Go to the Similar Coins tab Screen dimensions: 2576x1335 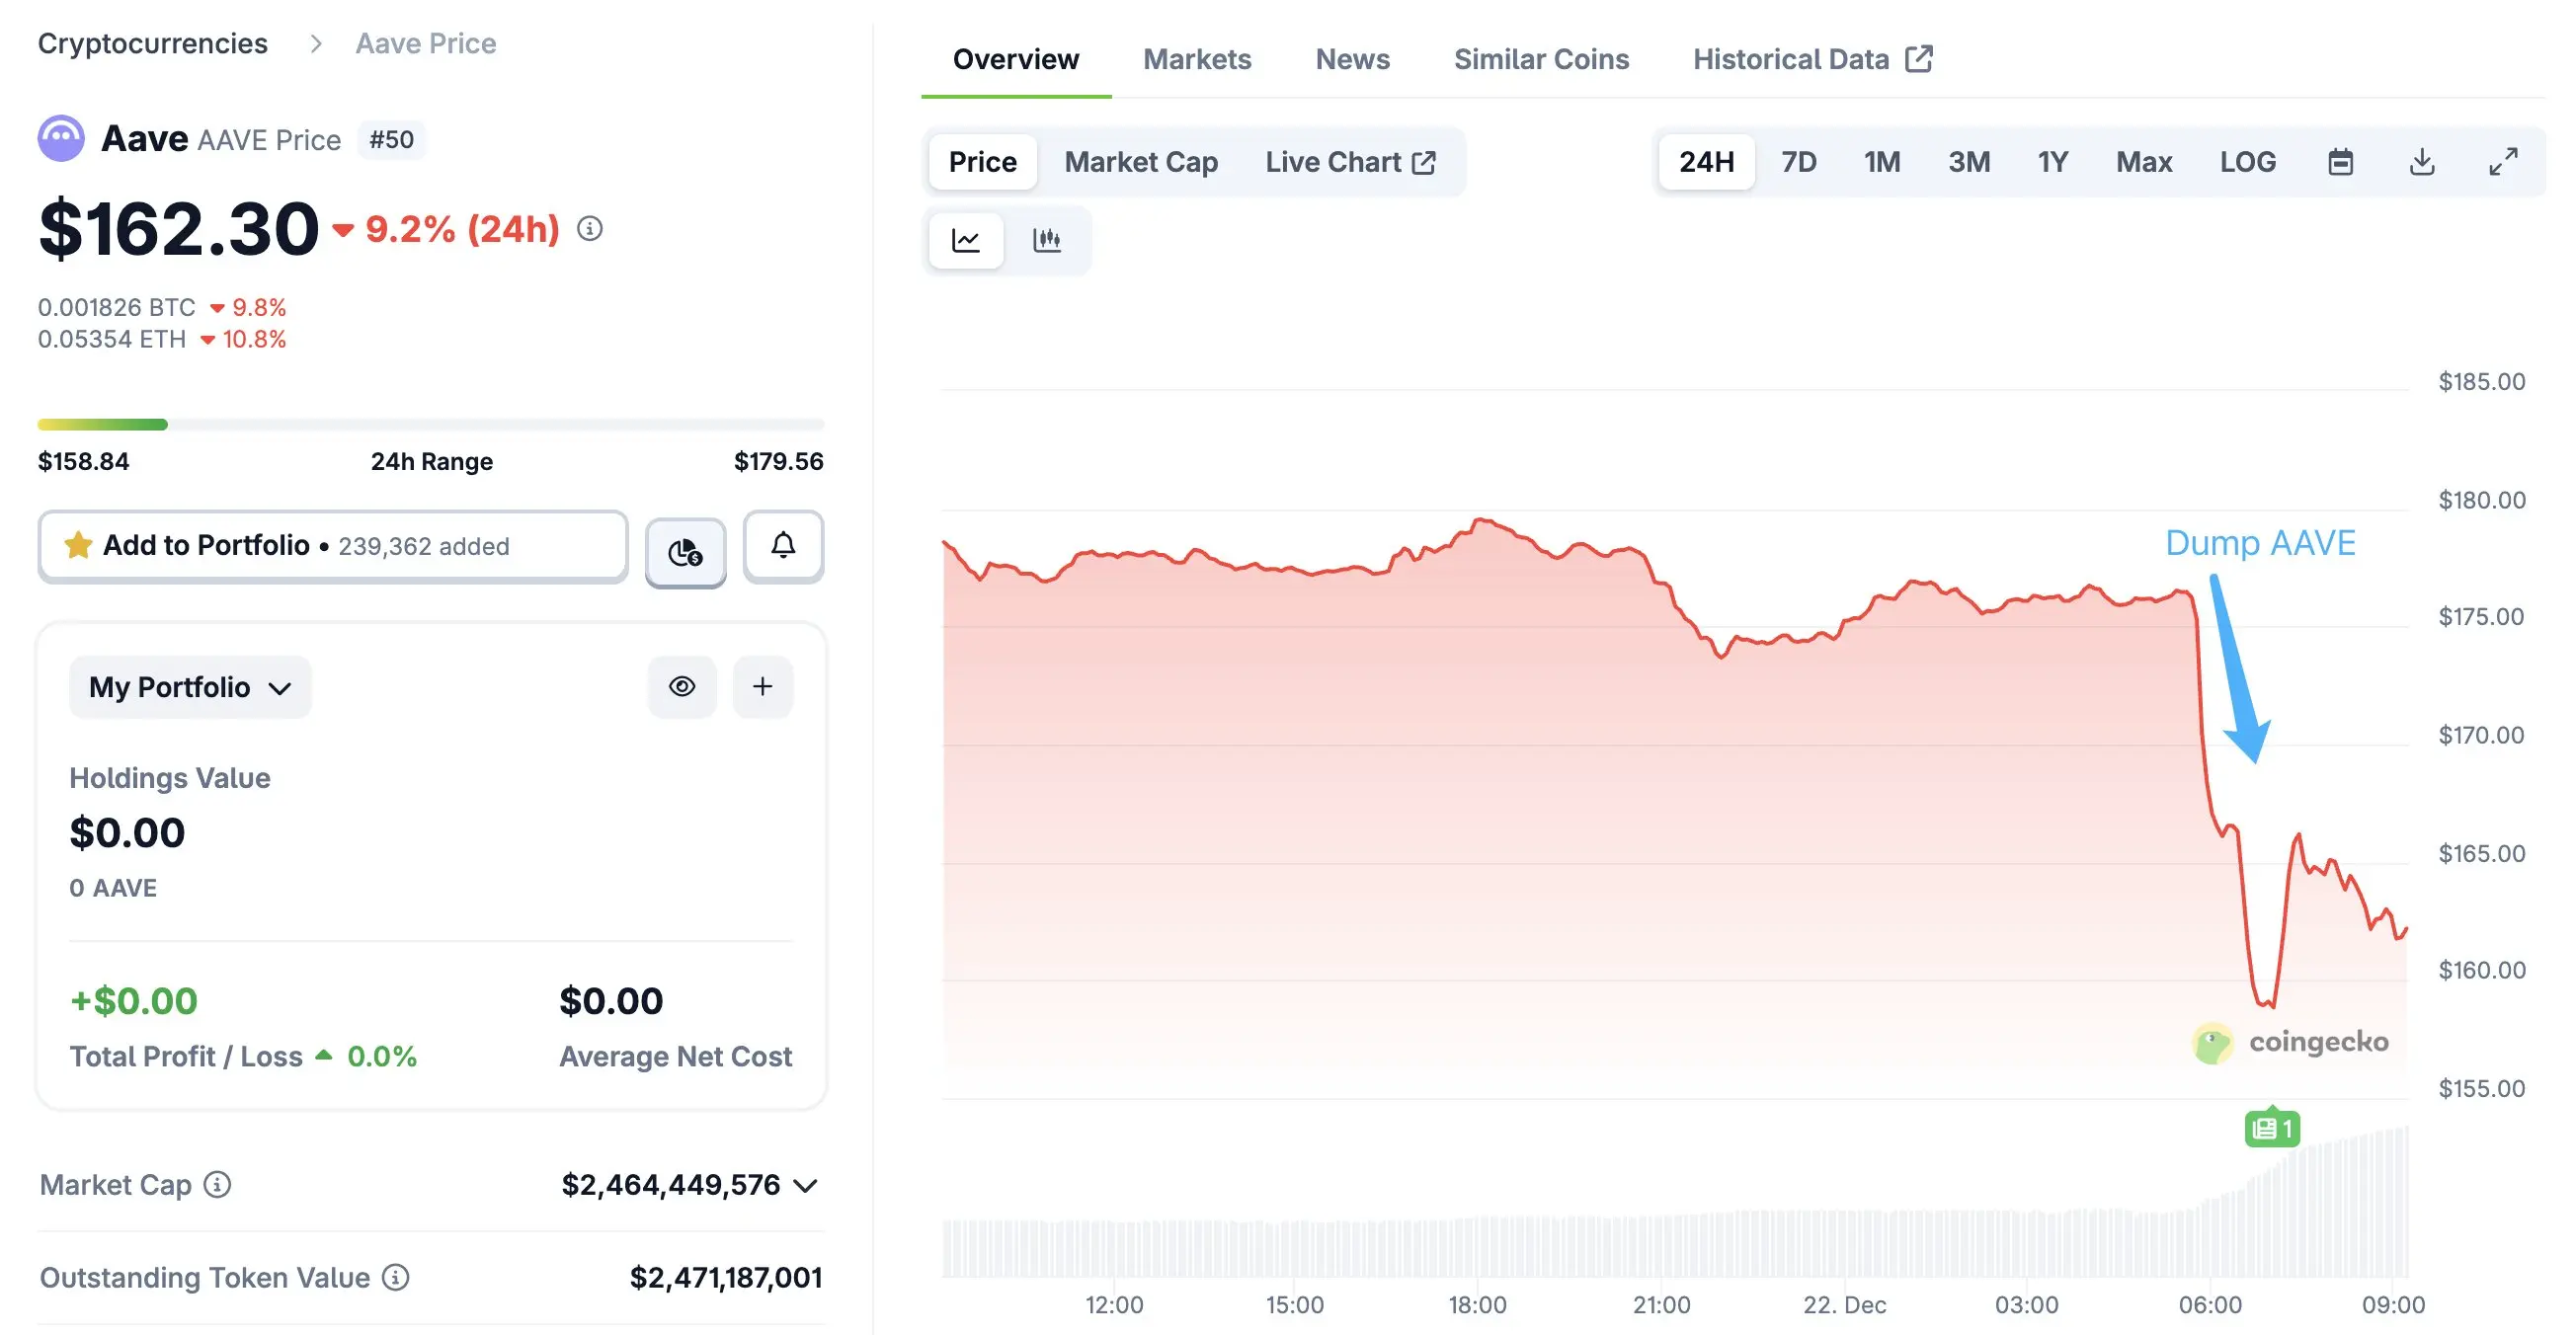pyautogui.click(x=1540, y=60)
